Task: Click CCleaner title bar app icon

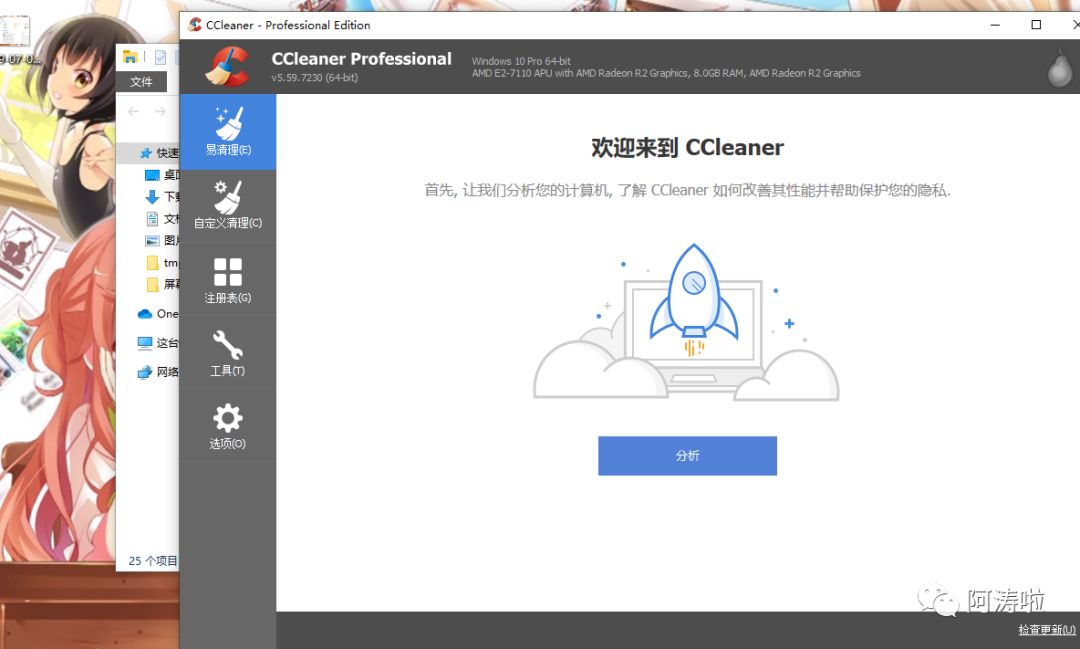Action: [x=195, y=25]
